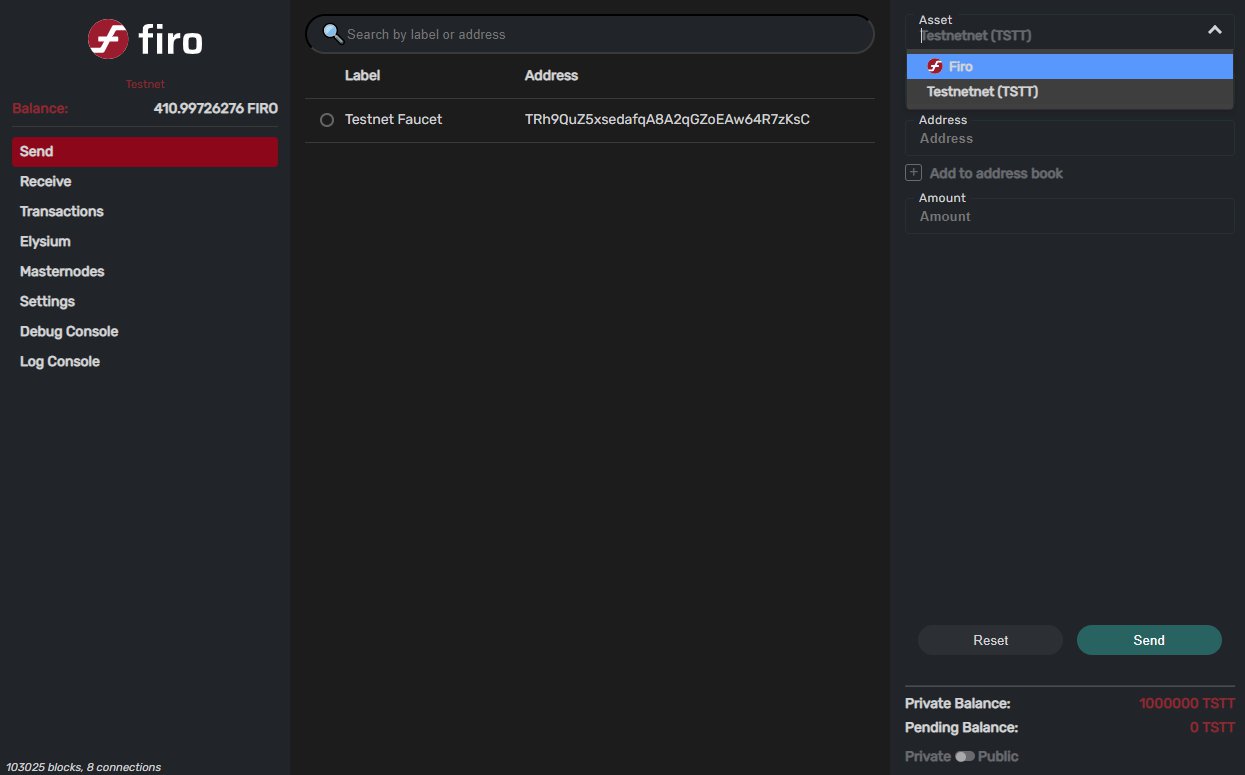This screenshot has height=775, width=1245.
Task: Click the Pending Balance: label
Action: click(x=961, y=728)
